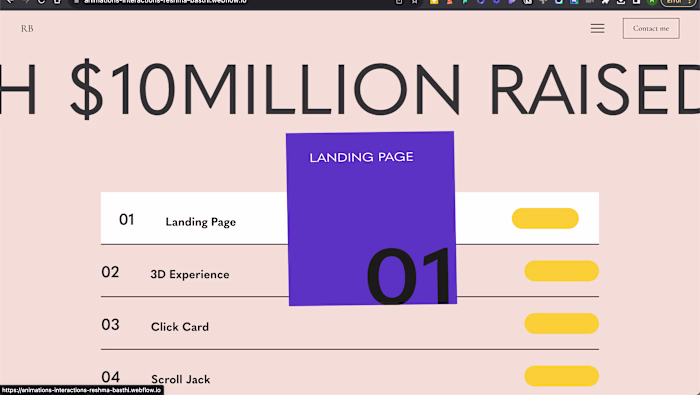700x395 pixels.
Task: Click the row number 02
Action: 110,272
